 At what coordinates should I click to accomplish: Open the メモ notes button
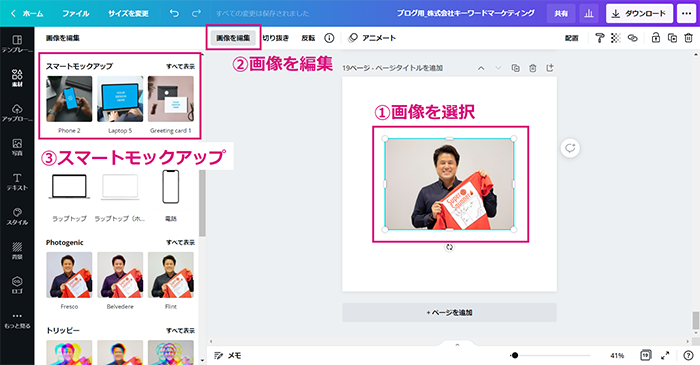pyautogui.click(x=228, y=355)
